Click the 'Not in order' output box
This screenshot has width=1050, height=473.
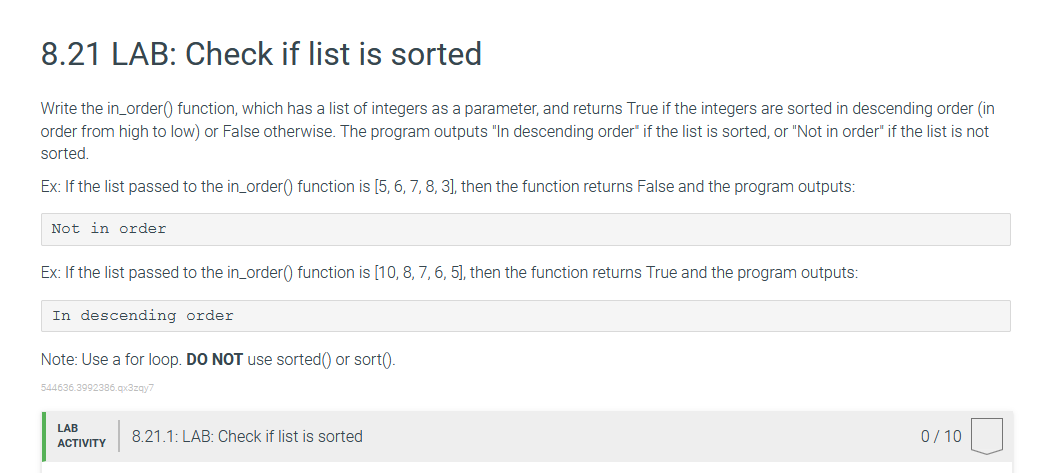[x=526, y=229]
